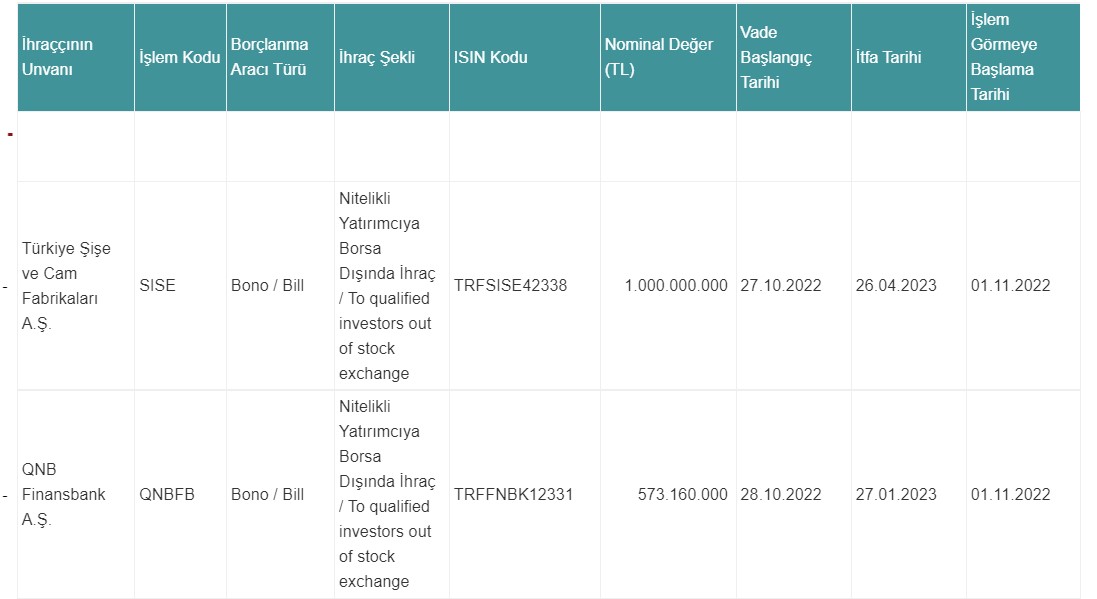Click the Vade Başlangıç Tarihi header
This screenshot has width=1097, height=599.
(793, 57)
